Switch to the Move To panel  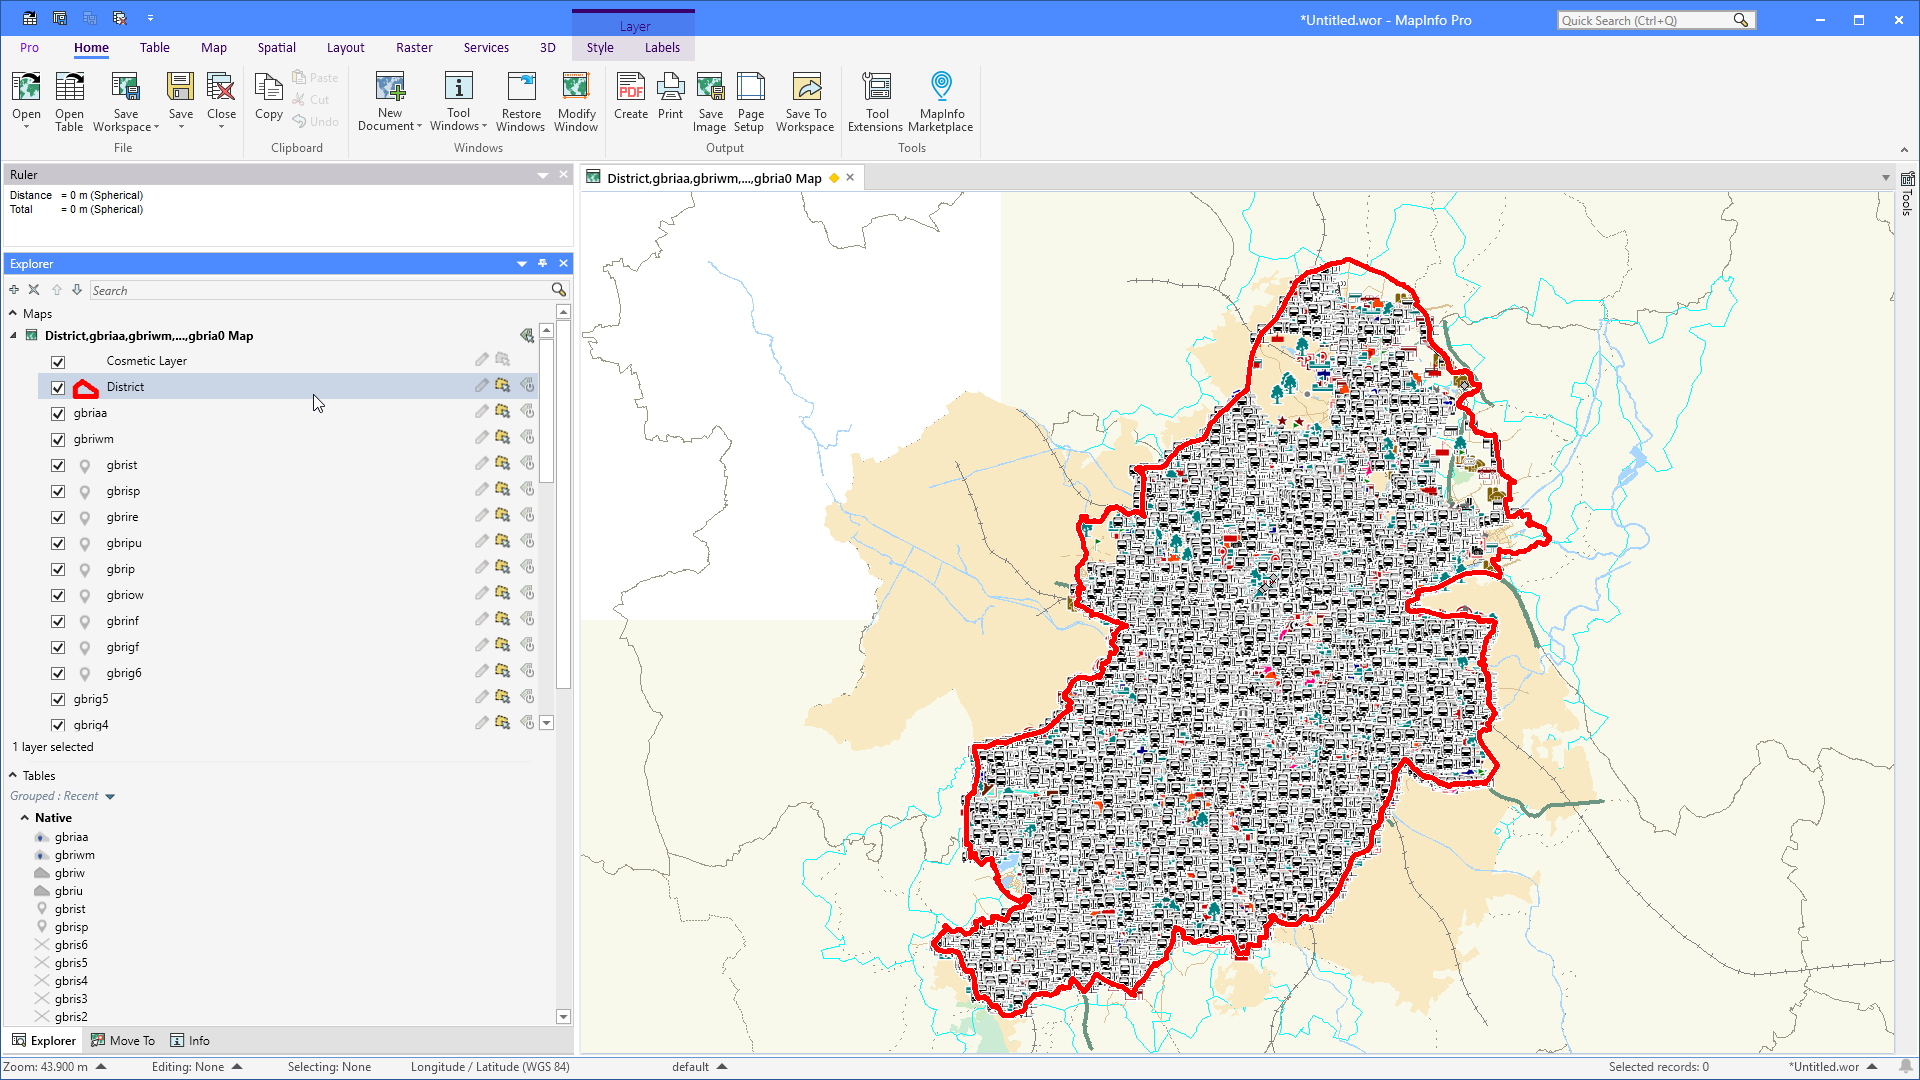coord(123,1041)
